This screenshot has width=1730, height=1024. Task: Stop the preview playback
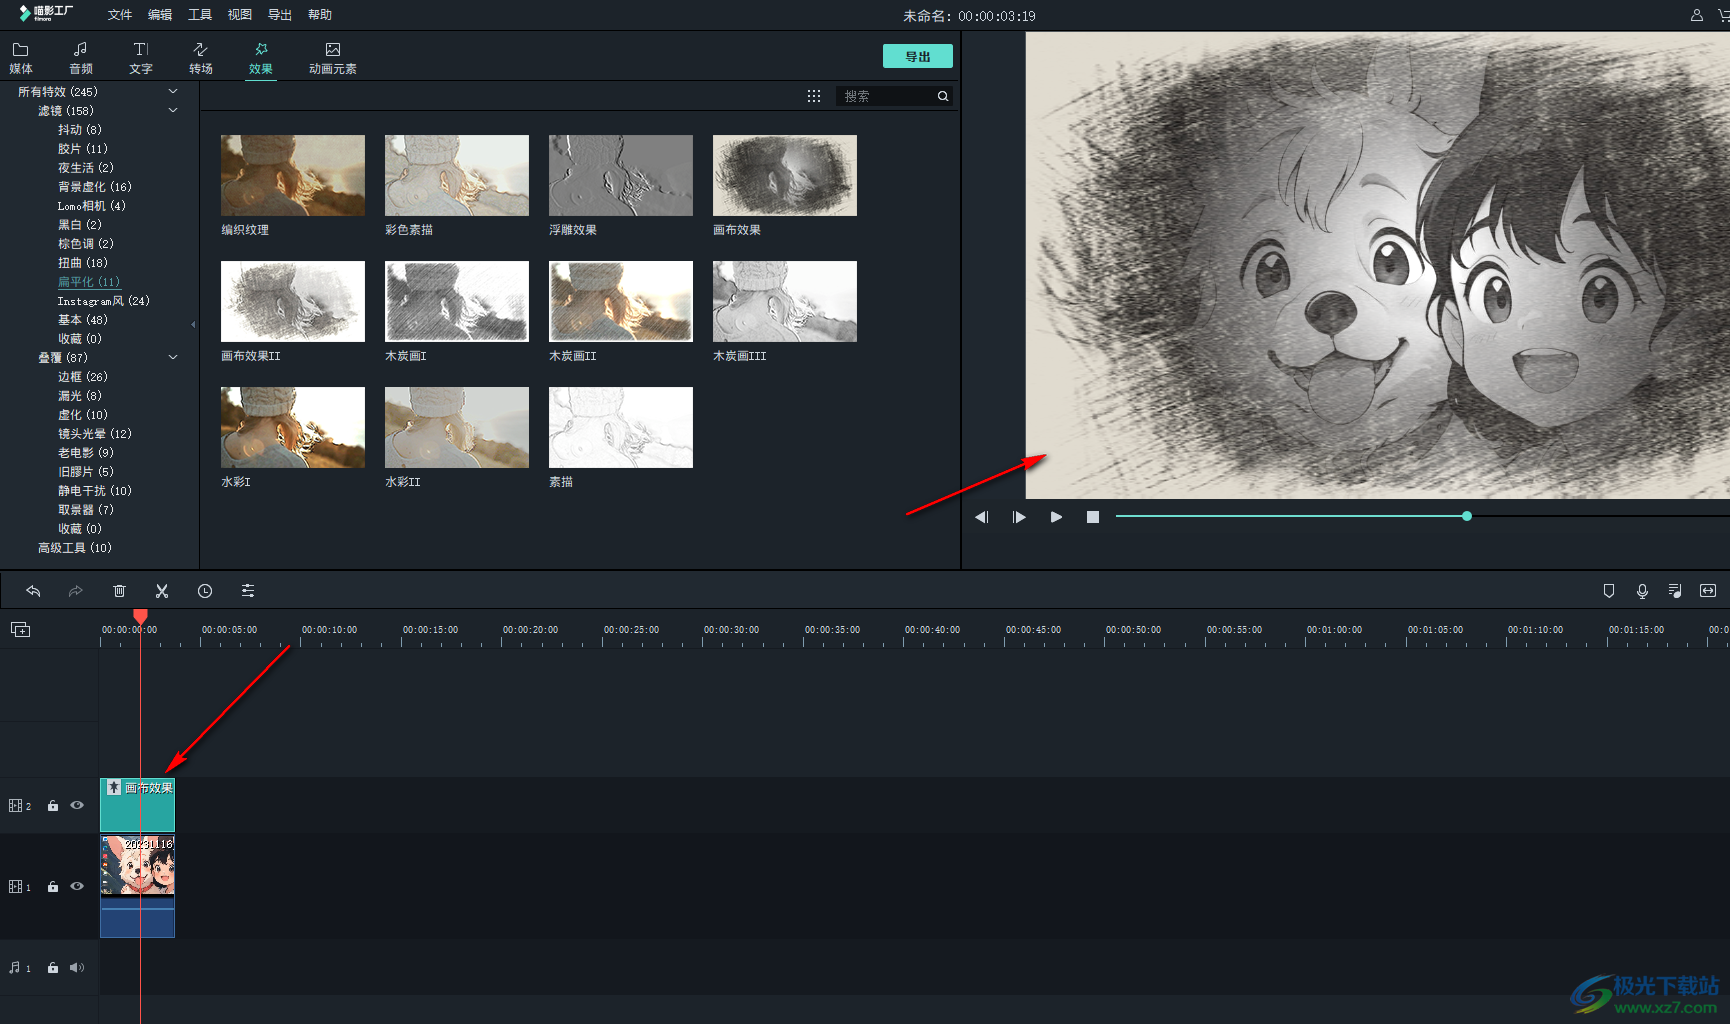click(1093, 517)
